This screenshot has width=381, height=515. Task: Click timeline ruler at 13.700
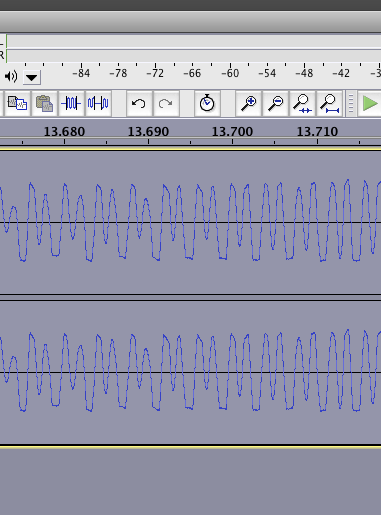[x=232, y=132]
